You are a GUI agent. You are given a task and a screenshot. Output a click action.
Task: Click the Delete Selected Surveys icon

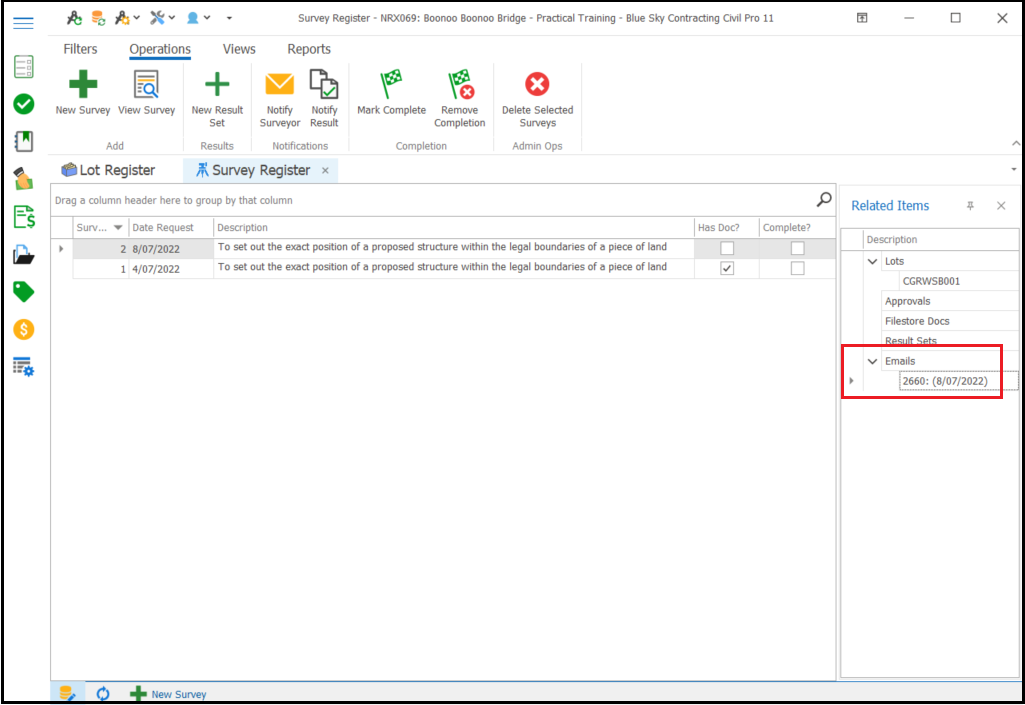pos(537,86)
